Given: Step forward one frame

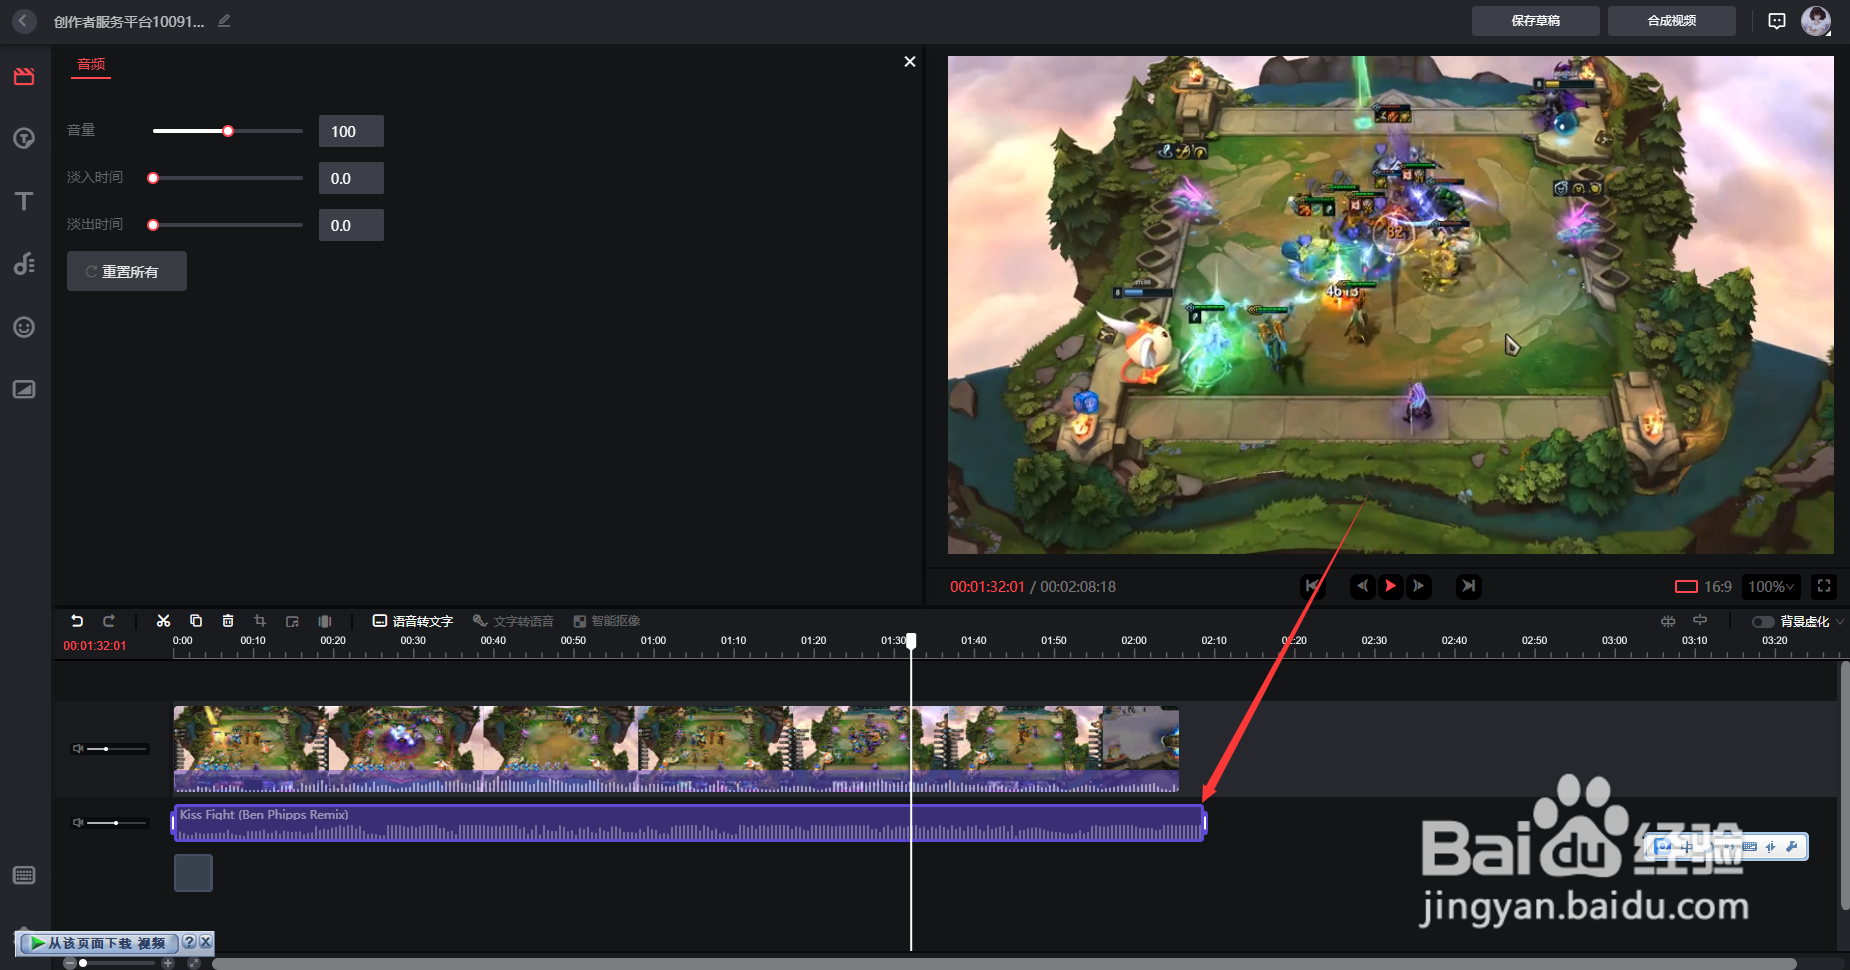Looking at the screenshot, I should click(x=1418, y=586).
